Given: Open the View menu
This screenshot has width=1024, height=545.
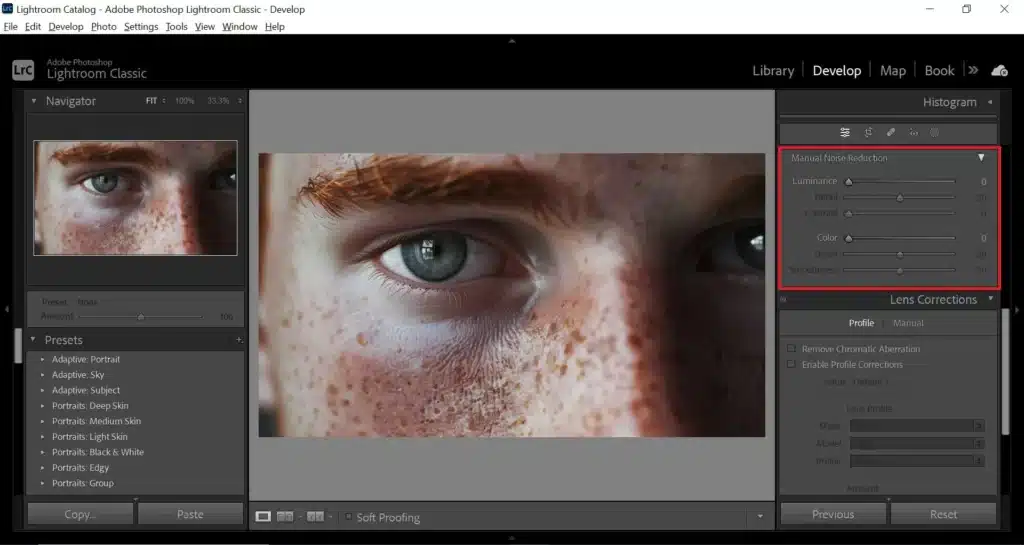Looking at the screenshot, I should (x=204, y=27).
